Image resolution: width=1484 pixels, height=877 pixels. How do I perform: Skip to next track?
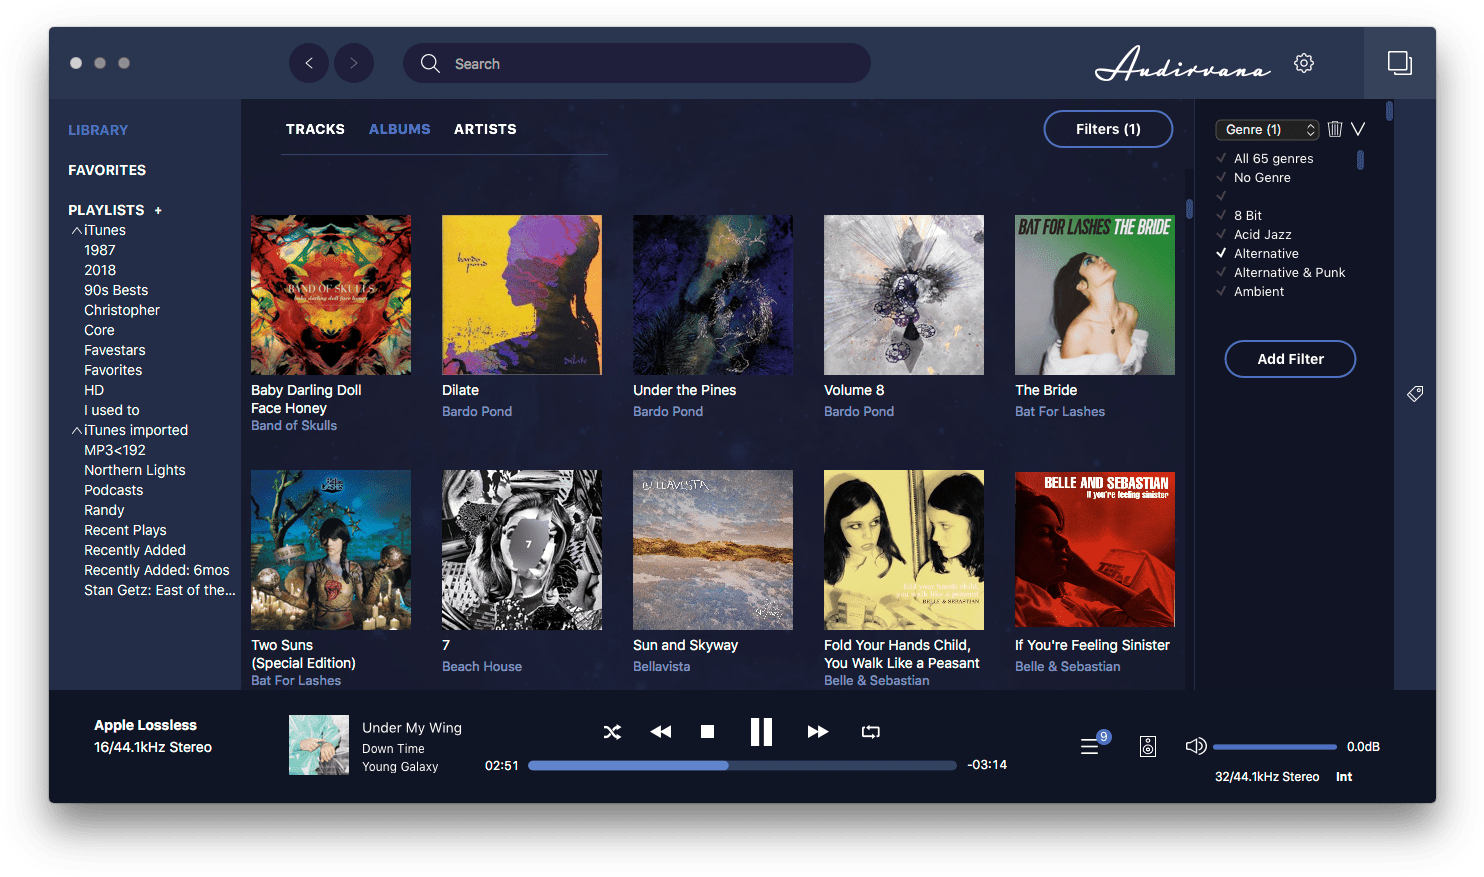[x=817, y=732]
